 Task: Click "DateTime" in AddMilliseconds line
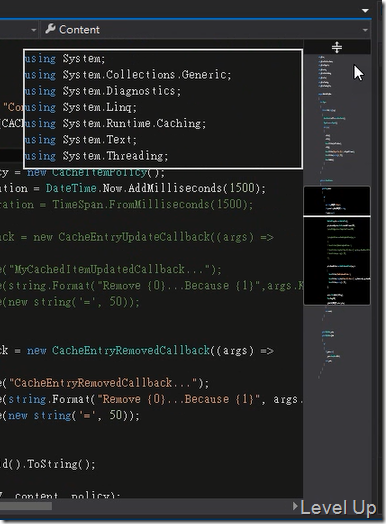pyautogui.click(x=71, y=188)
